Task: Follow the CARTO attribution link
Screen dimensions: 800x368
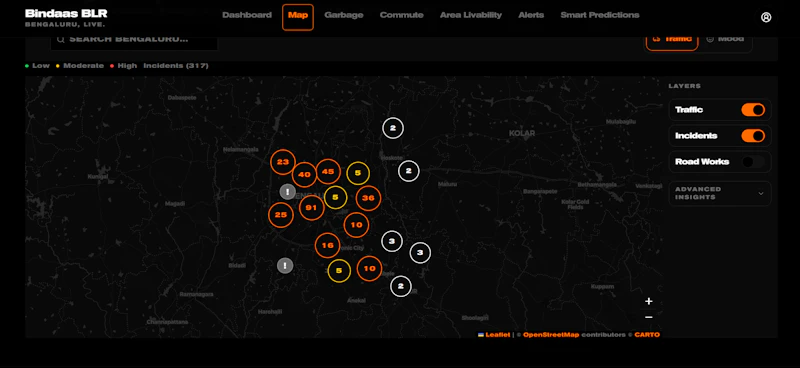Action: click(x=647, y=335)
